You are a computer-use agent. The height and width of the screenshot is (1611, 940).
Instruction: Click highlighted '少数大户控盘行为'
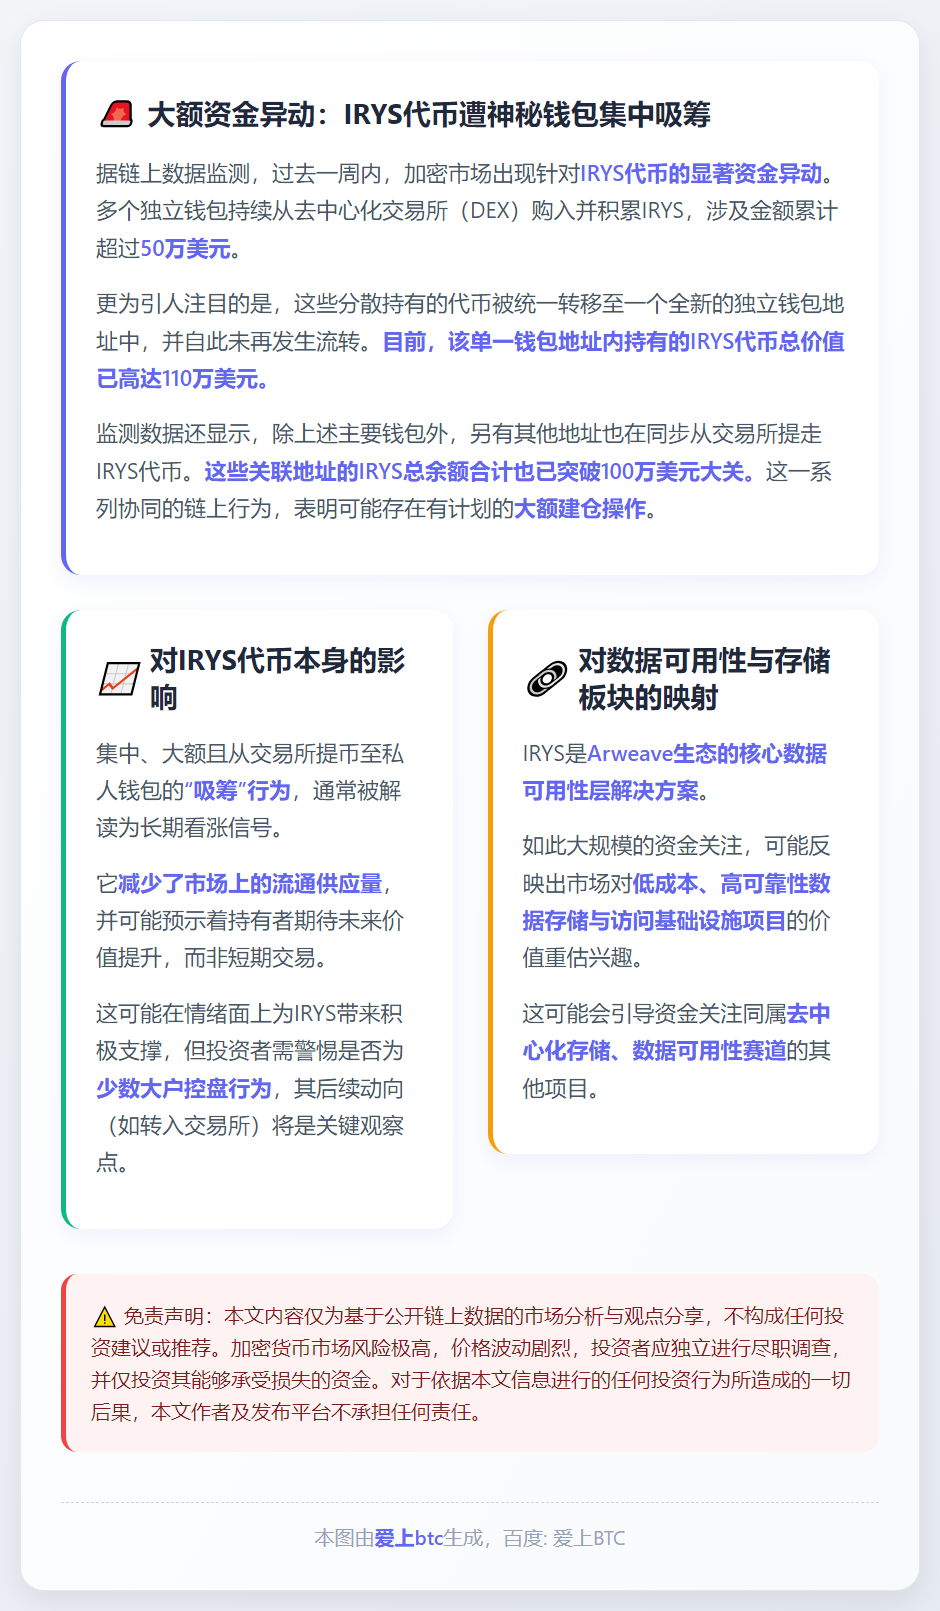click(184, 1089)
